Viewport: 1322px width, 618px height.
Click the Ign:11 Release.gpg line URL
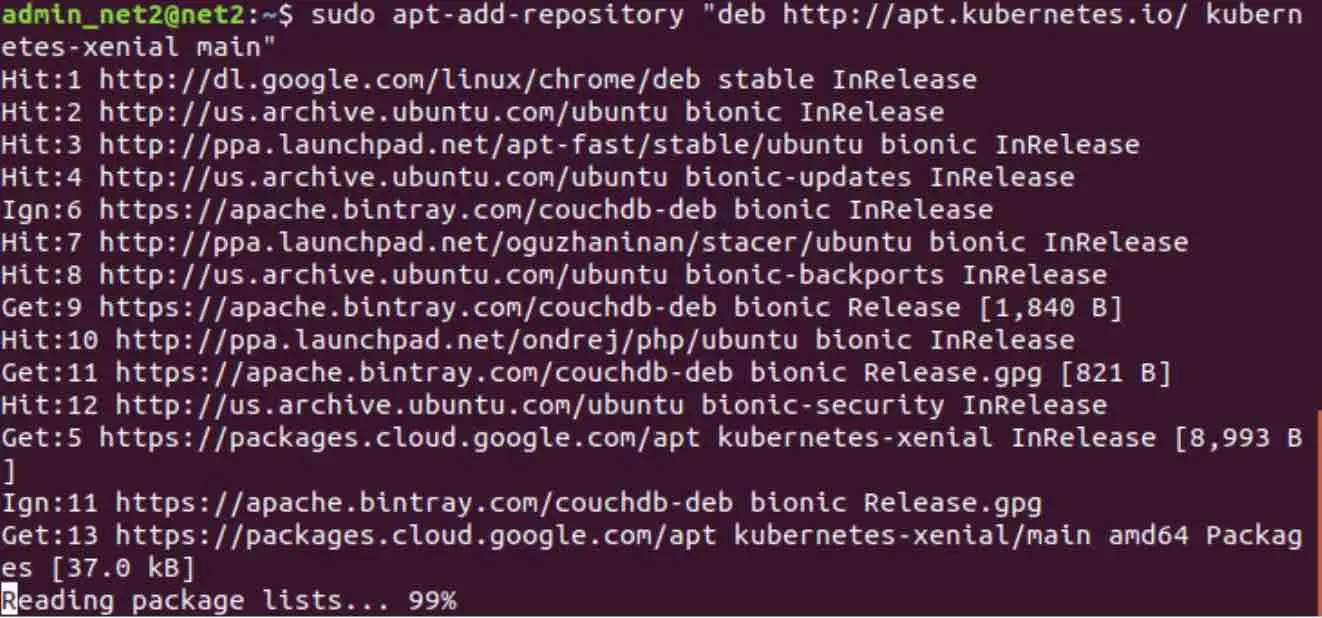click(424, 502)
